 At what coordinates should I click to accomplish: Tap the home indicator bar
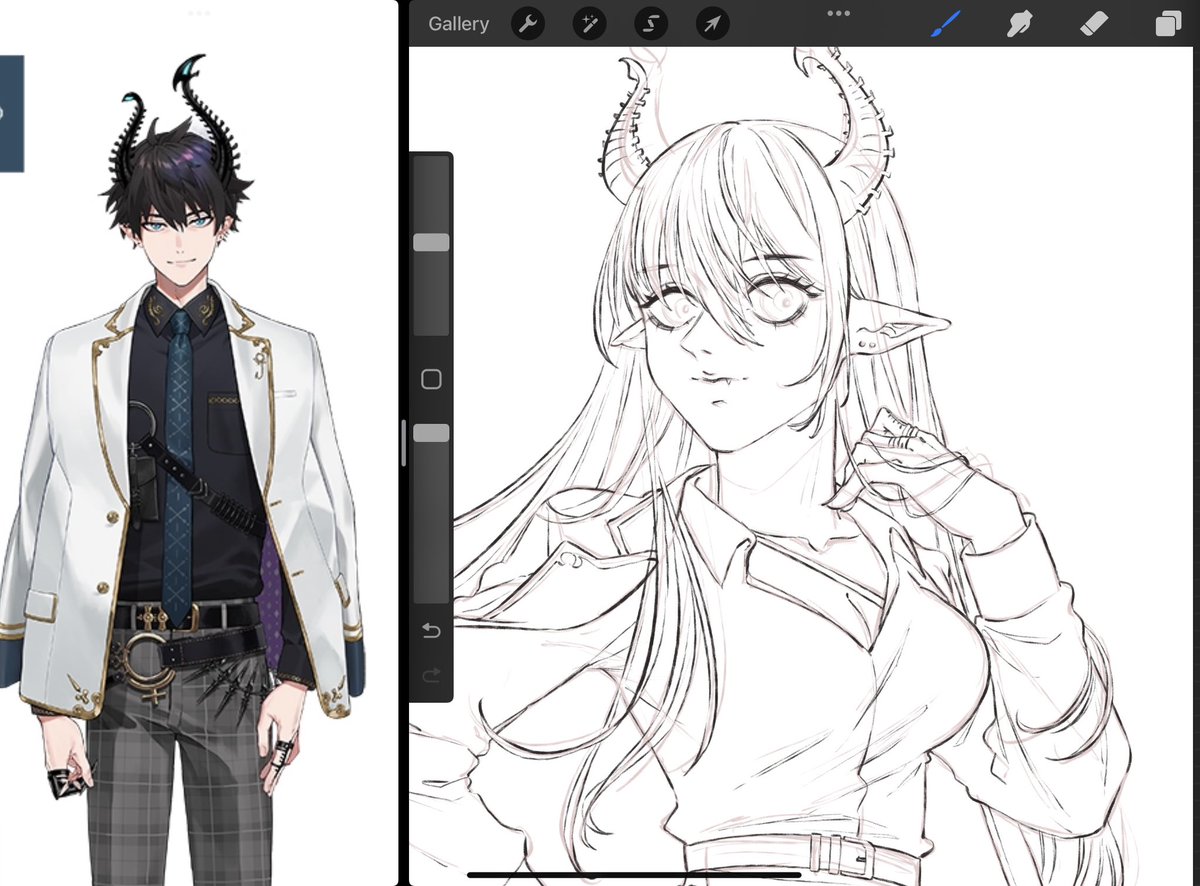pos(634,875)
